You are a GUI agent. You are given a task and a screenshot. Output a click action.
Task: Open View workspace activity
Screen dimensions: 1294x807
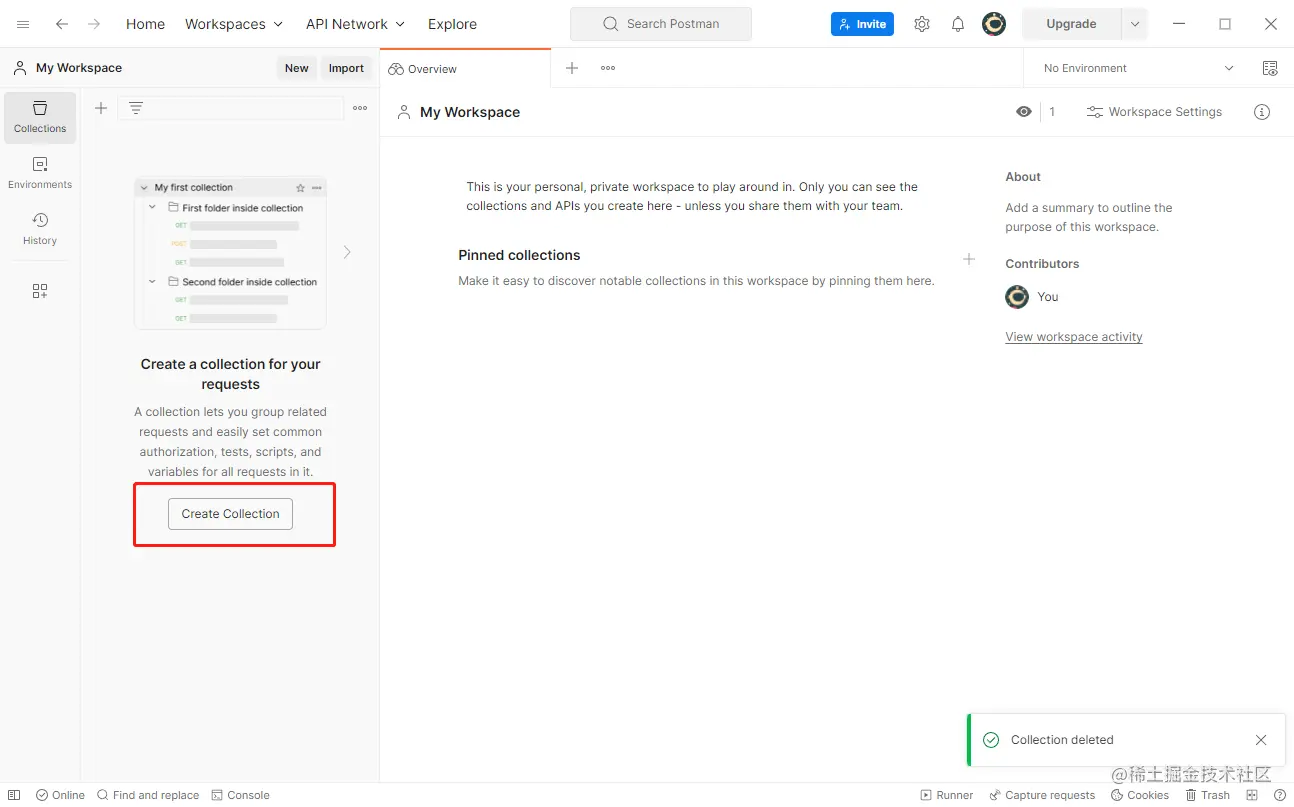click(1073, 336)
